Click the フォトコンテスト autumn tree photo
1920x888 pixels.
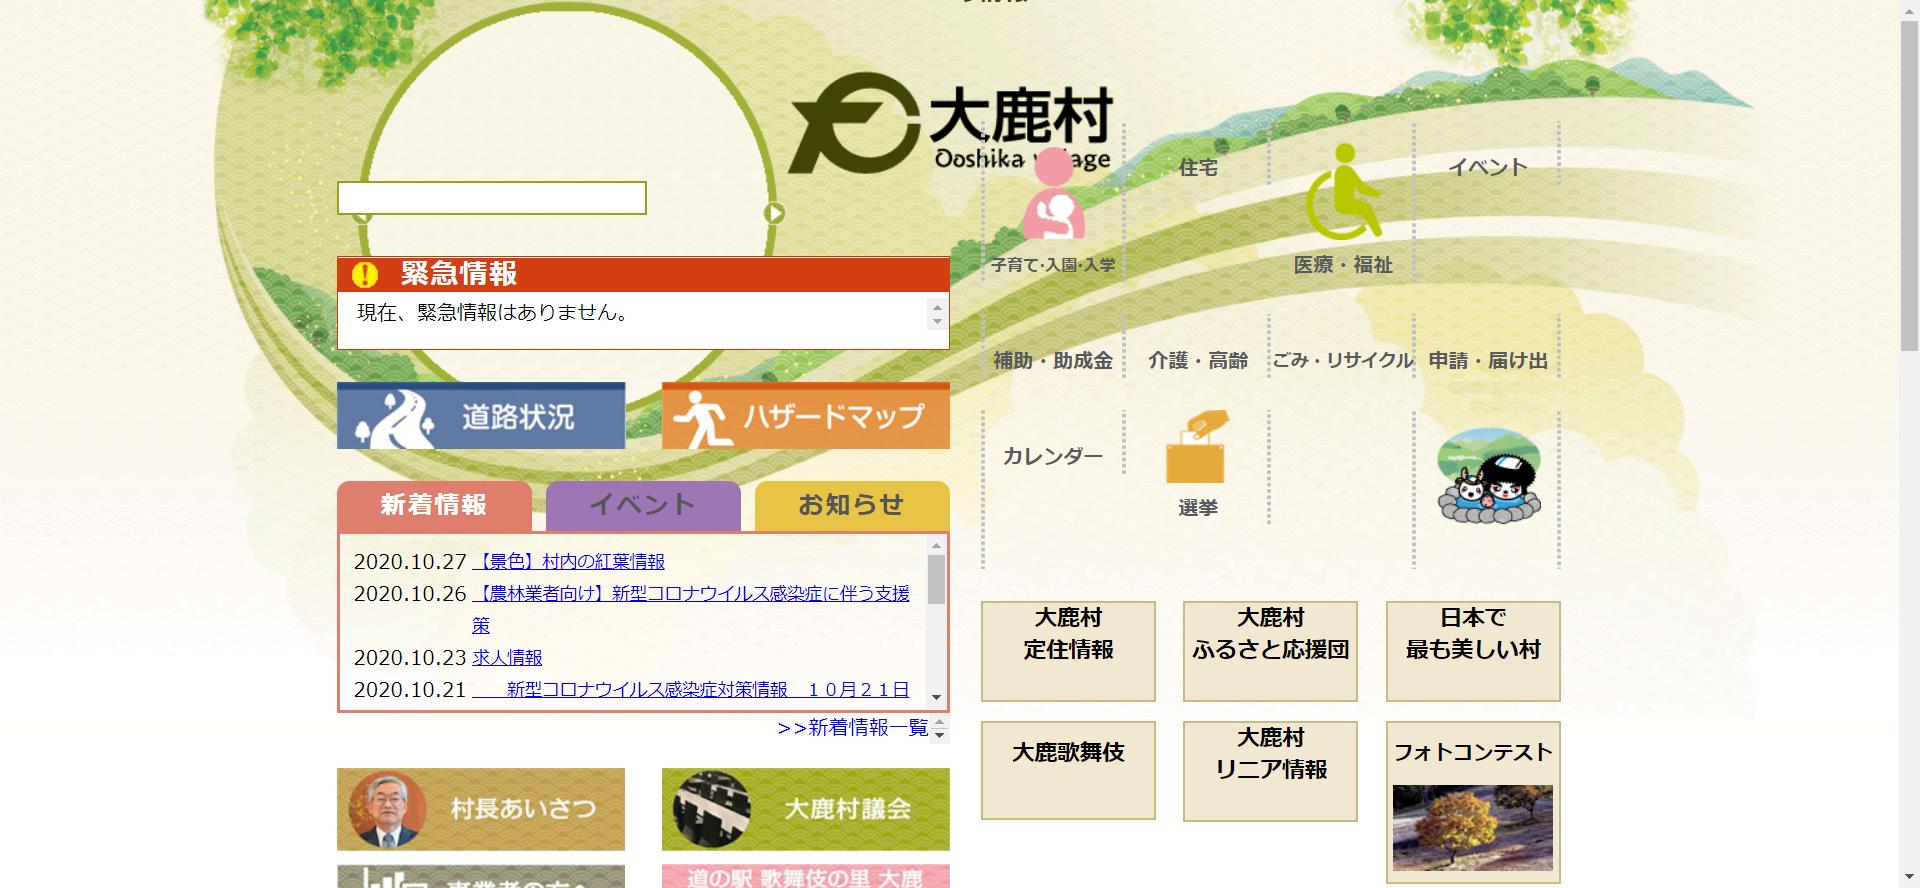tap(1473, 828)
